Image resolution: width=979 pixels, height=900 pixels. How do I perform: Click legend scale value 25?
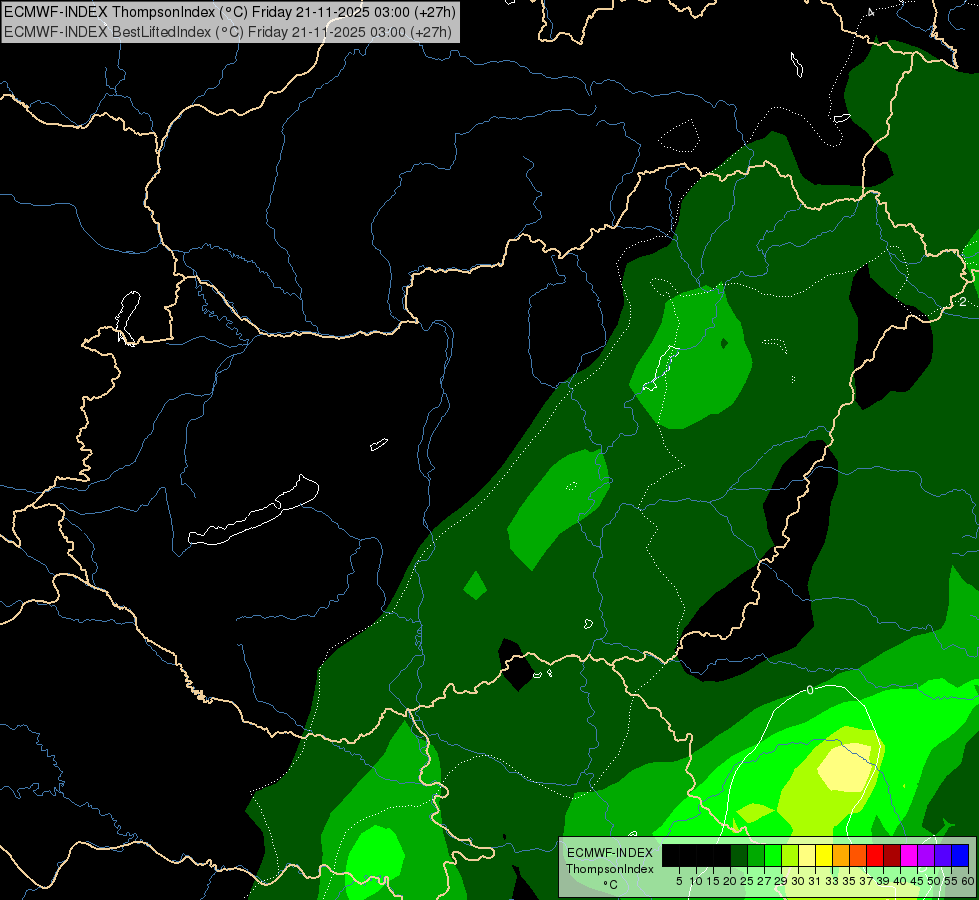[x=747, y=881]
